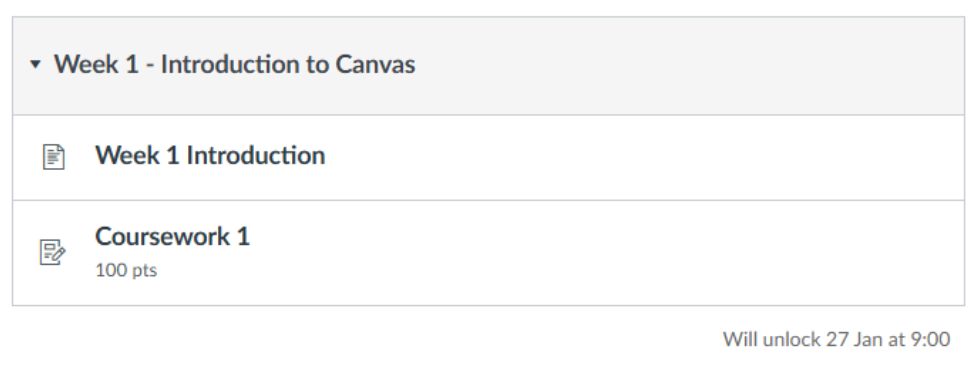975x367 pixels.
Task: Click the assignment icon beside Coursework 1
Action: (x=53, y=252)
